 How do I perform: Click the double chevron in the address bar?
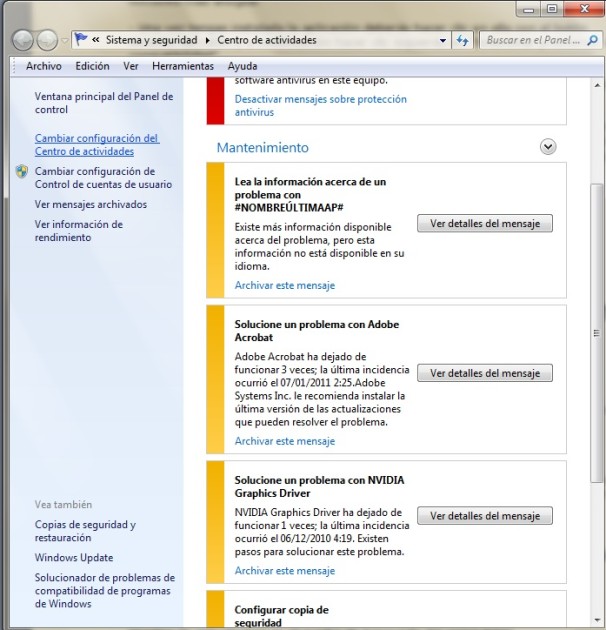[96, 40]
